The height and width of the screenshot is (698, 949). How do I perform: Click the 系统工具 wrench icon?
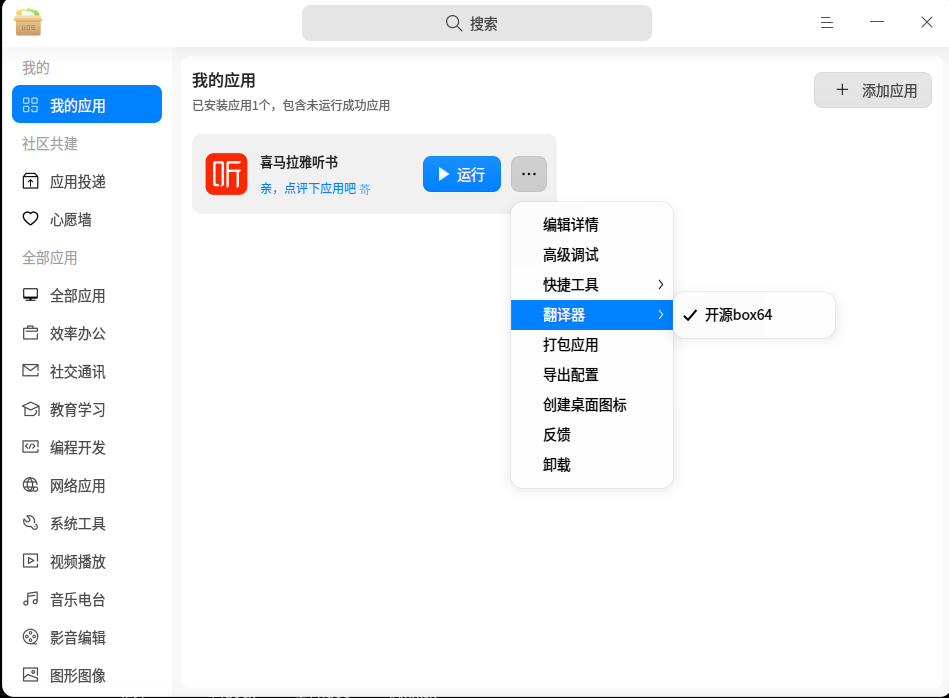tap(30, 522)
